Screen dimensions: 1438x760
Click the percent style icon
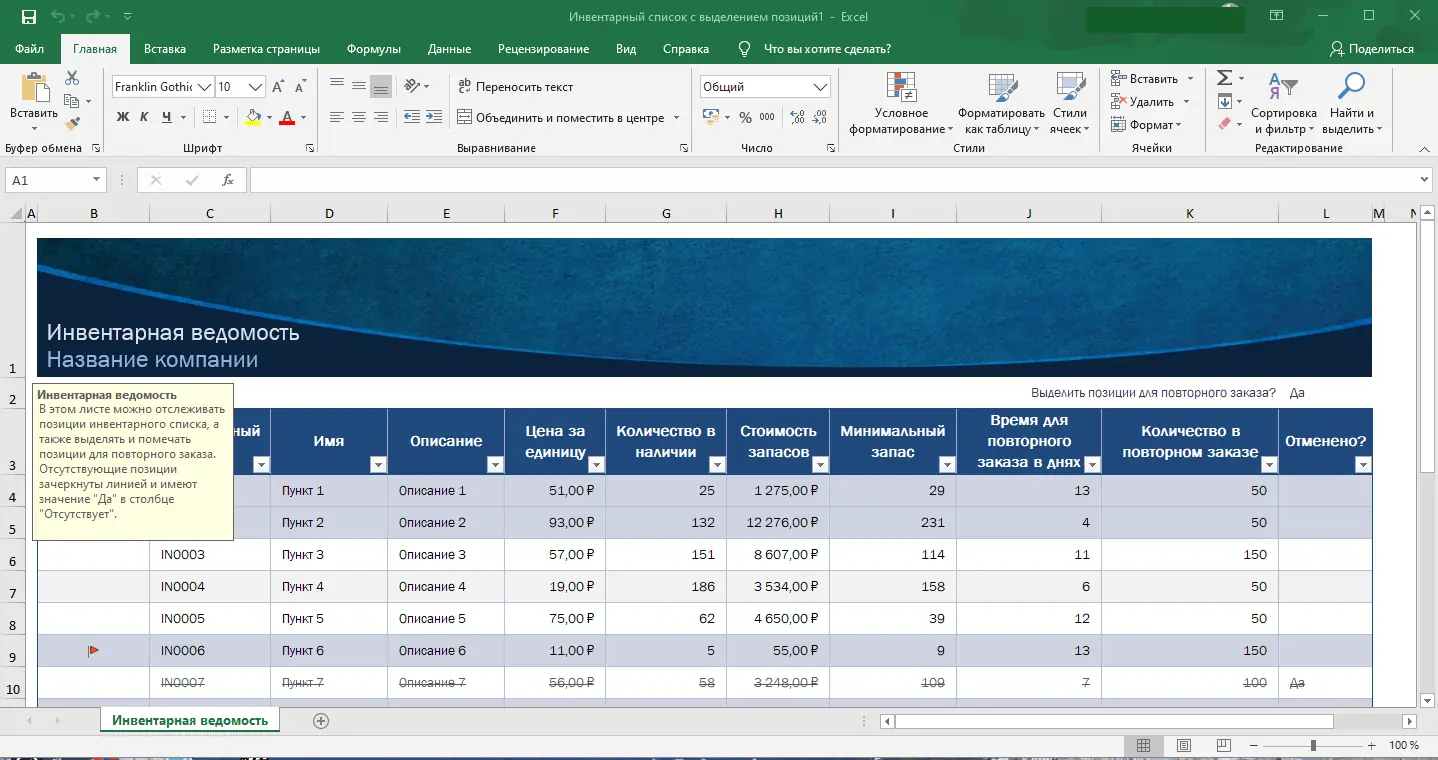(x=745, y=117)
